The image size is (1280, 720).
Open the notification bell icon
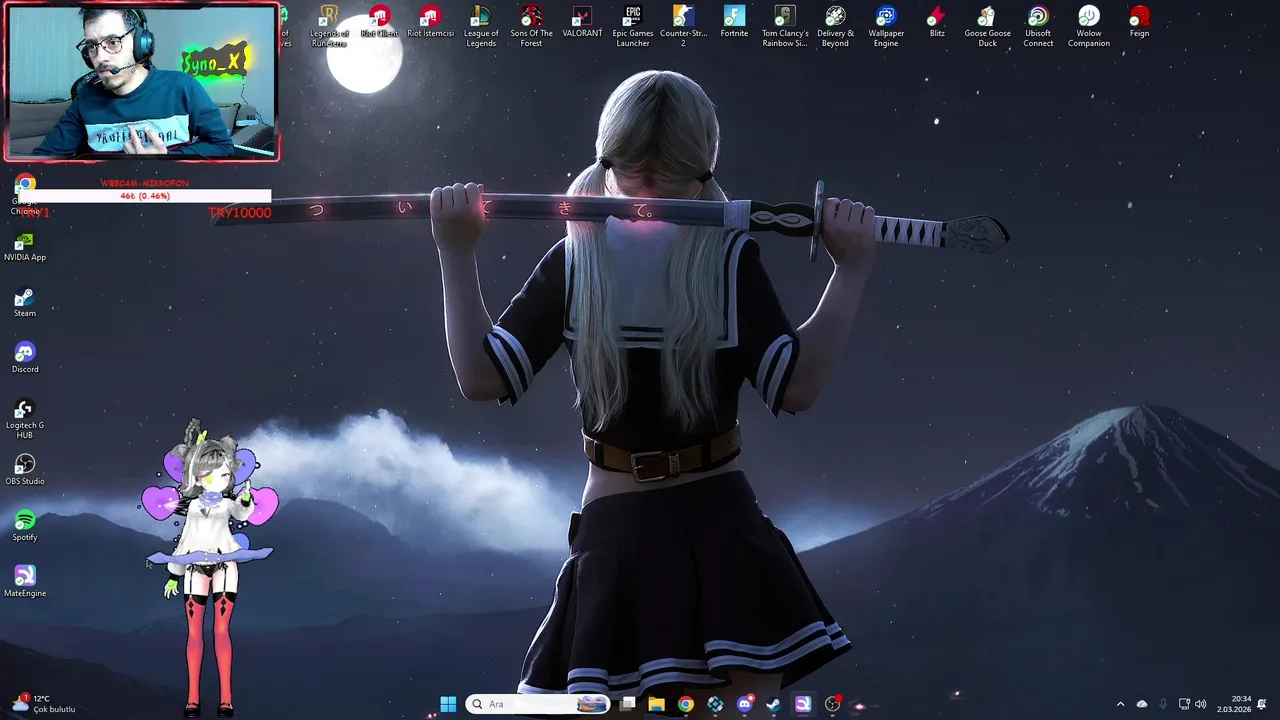click(x=1262, y=704)
